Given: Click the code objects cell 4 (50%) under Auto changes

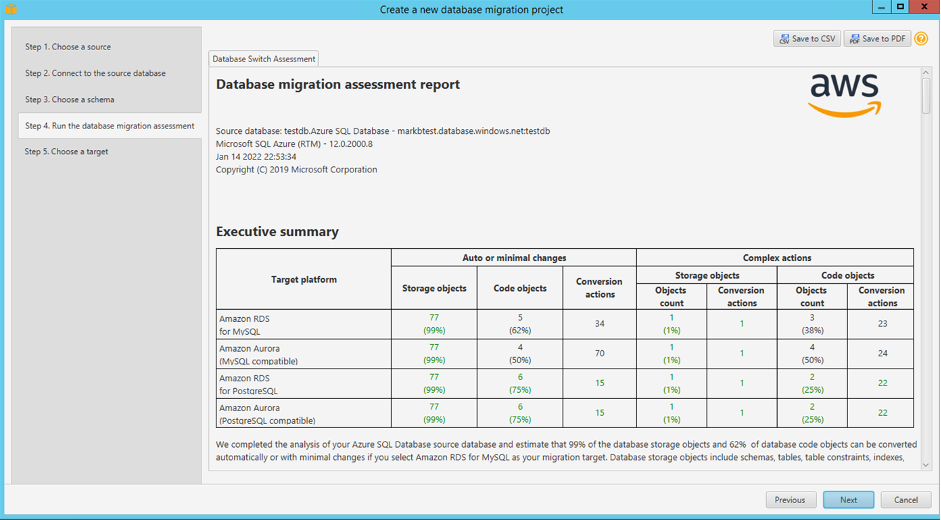Looking at the screenshot, I should [x=520, y=354].
